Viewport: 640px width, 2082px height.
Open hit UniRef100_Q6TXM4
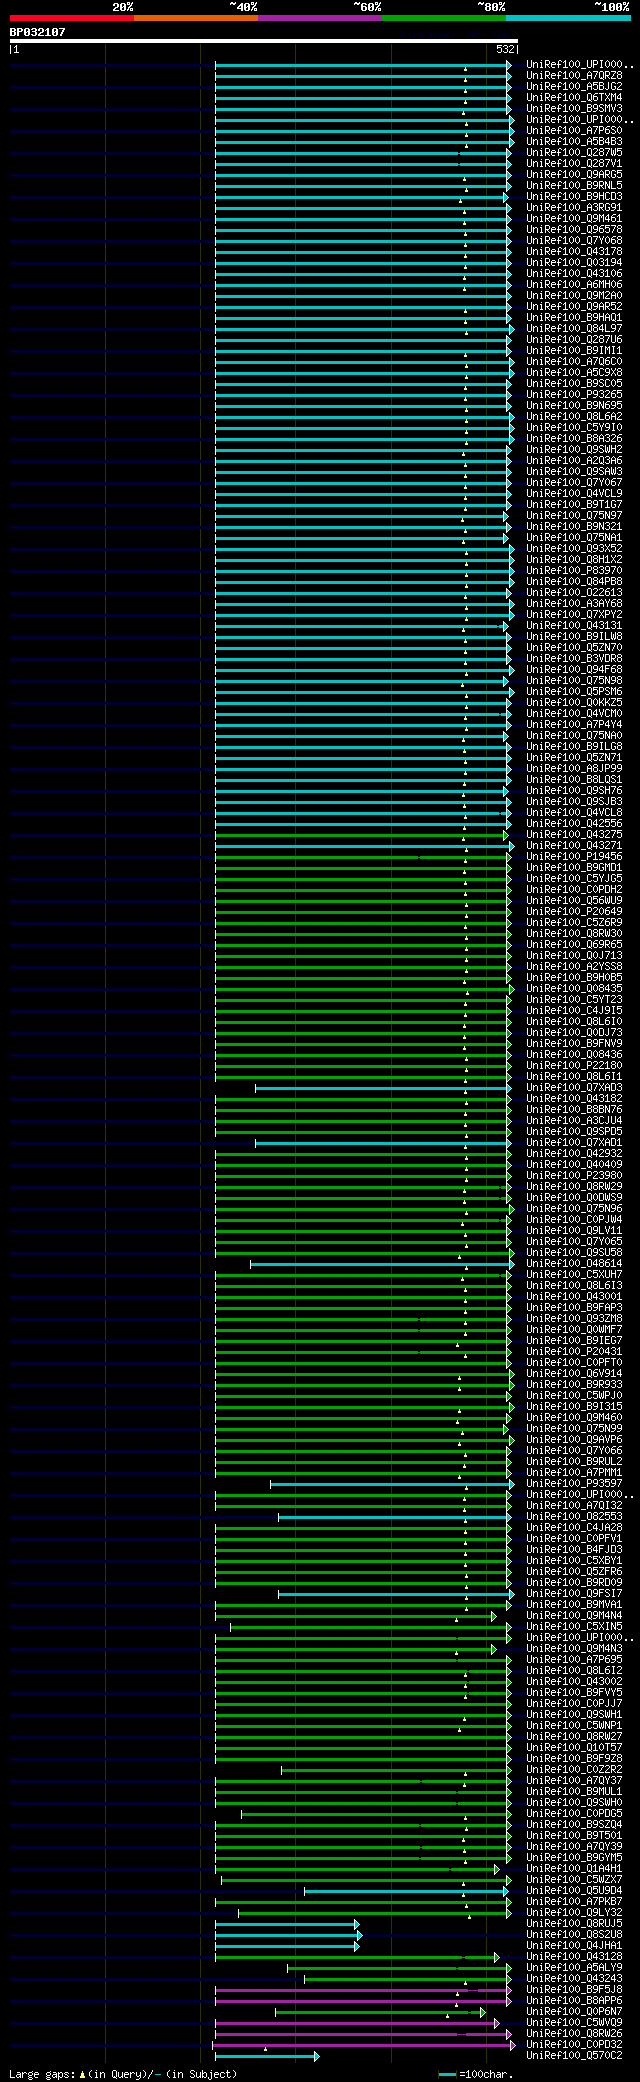pos(574,97)
